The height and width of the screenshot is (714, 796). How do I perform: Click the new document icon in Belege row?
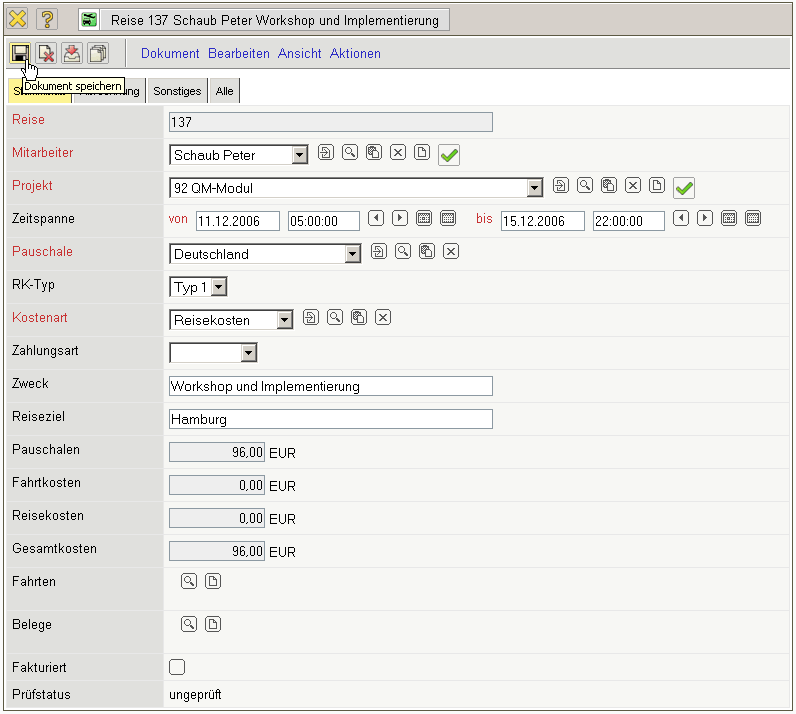point(212,624)
